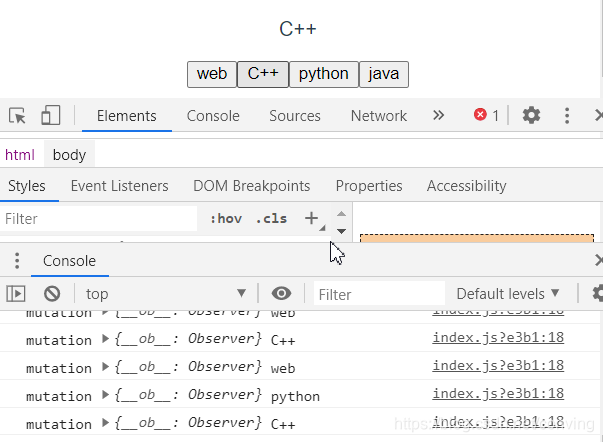This screenshot has height=442, width=603.
Task: Click the red error count indicator
Action: [x=486, y=116]
